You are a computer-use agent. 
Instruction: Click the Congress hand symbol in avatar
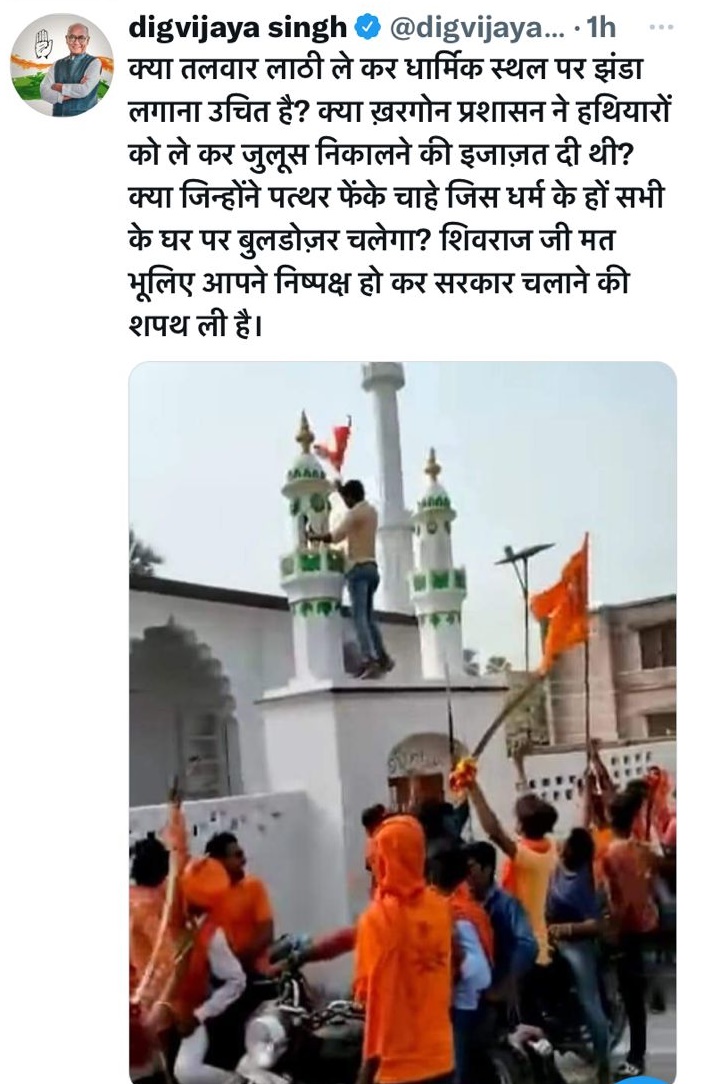tap(44, 44)
